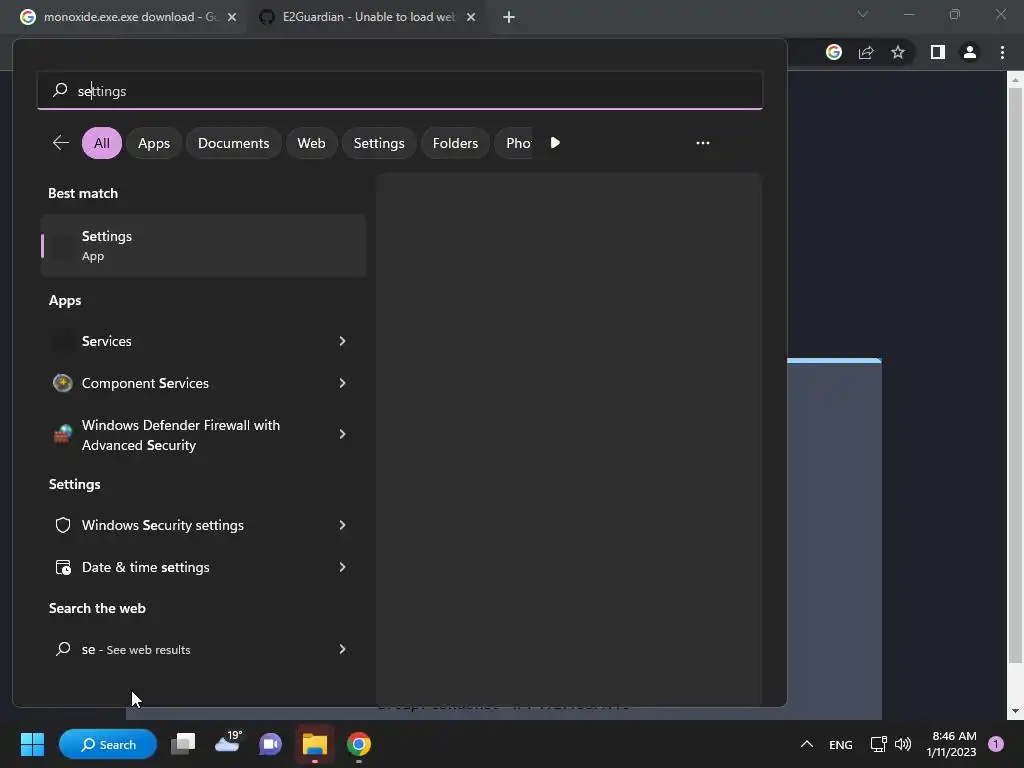Open the Settings App best match

click(204, 246)
